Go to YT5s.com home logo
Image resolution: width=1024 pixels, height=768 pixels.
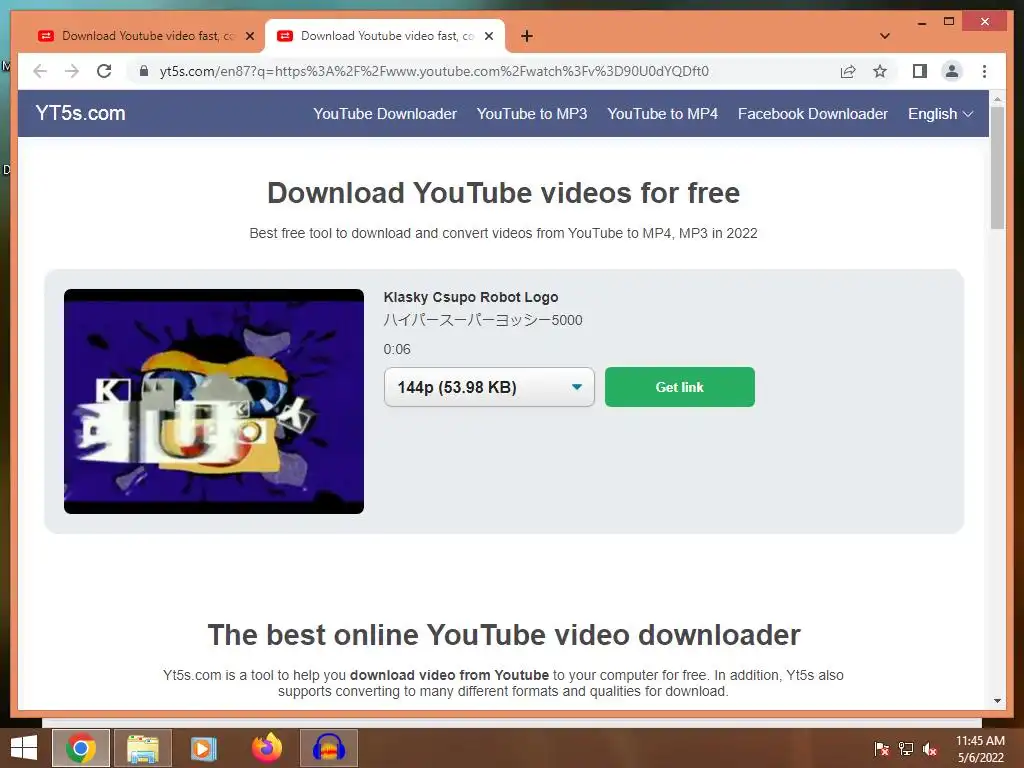(80, 113)
